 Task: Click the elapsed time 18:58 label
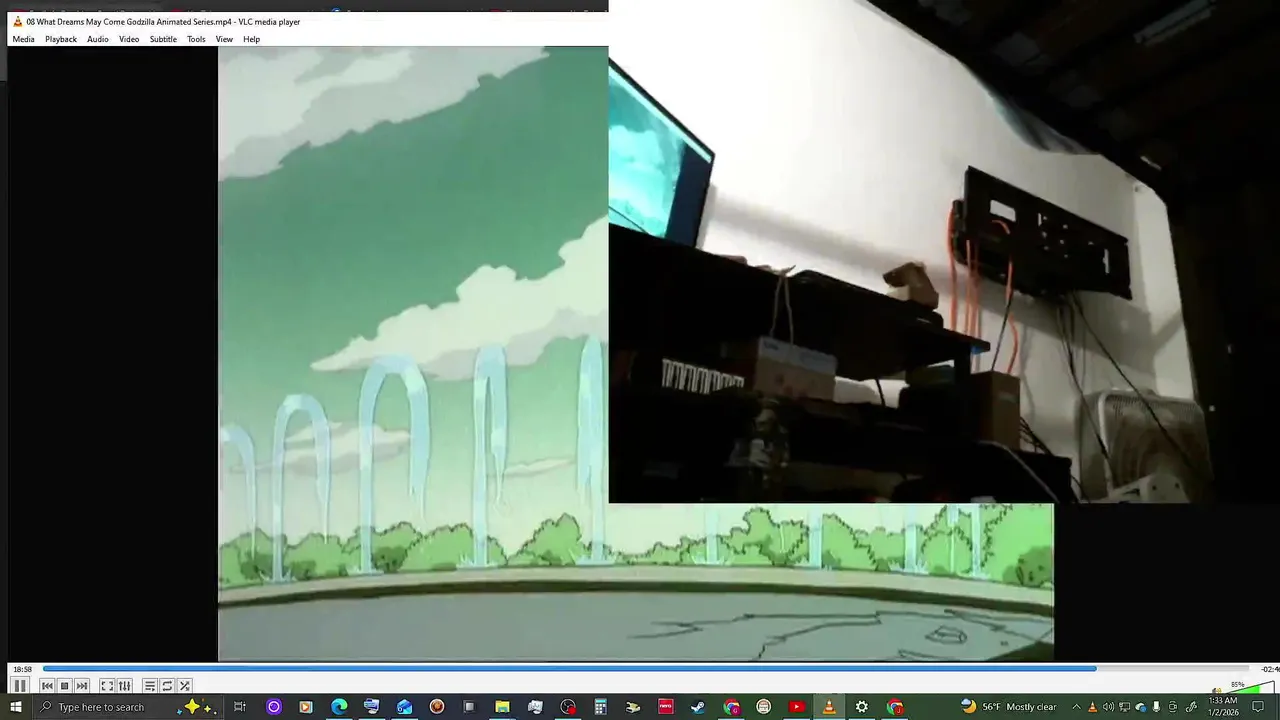tap(22, 669)
